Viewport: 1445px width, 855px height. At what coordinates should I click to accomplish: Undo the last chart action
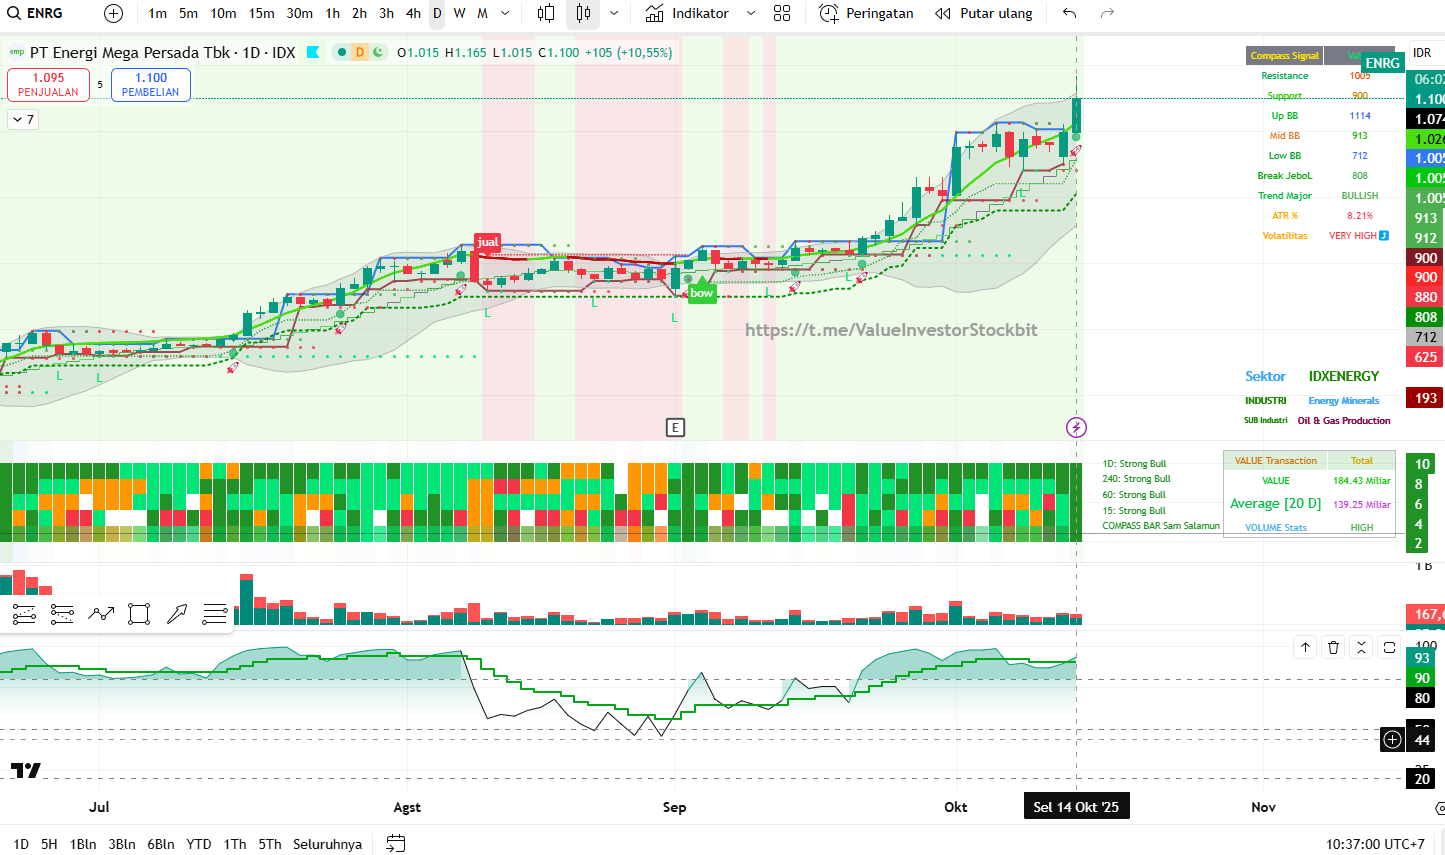[x=1070, y=13]
